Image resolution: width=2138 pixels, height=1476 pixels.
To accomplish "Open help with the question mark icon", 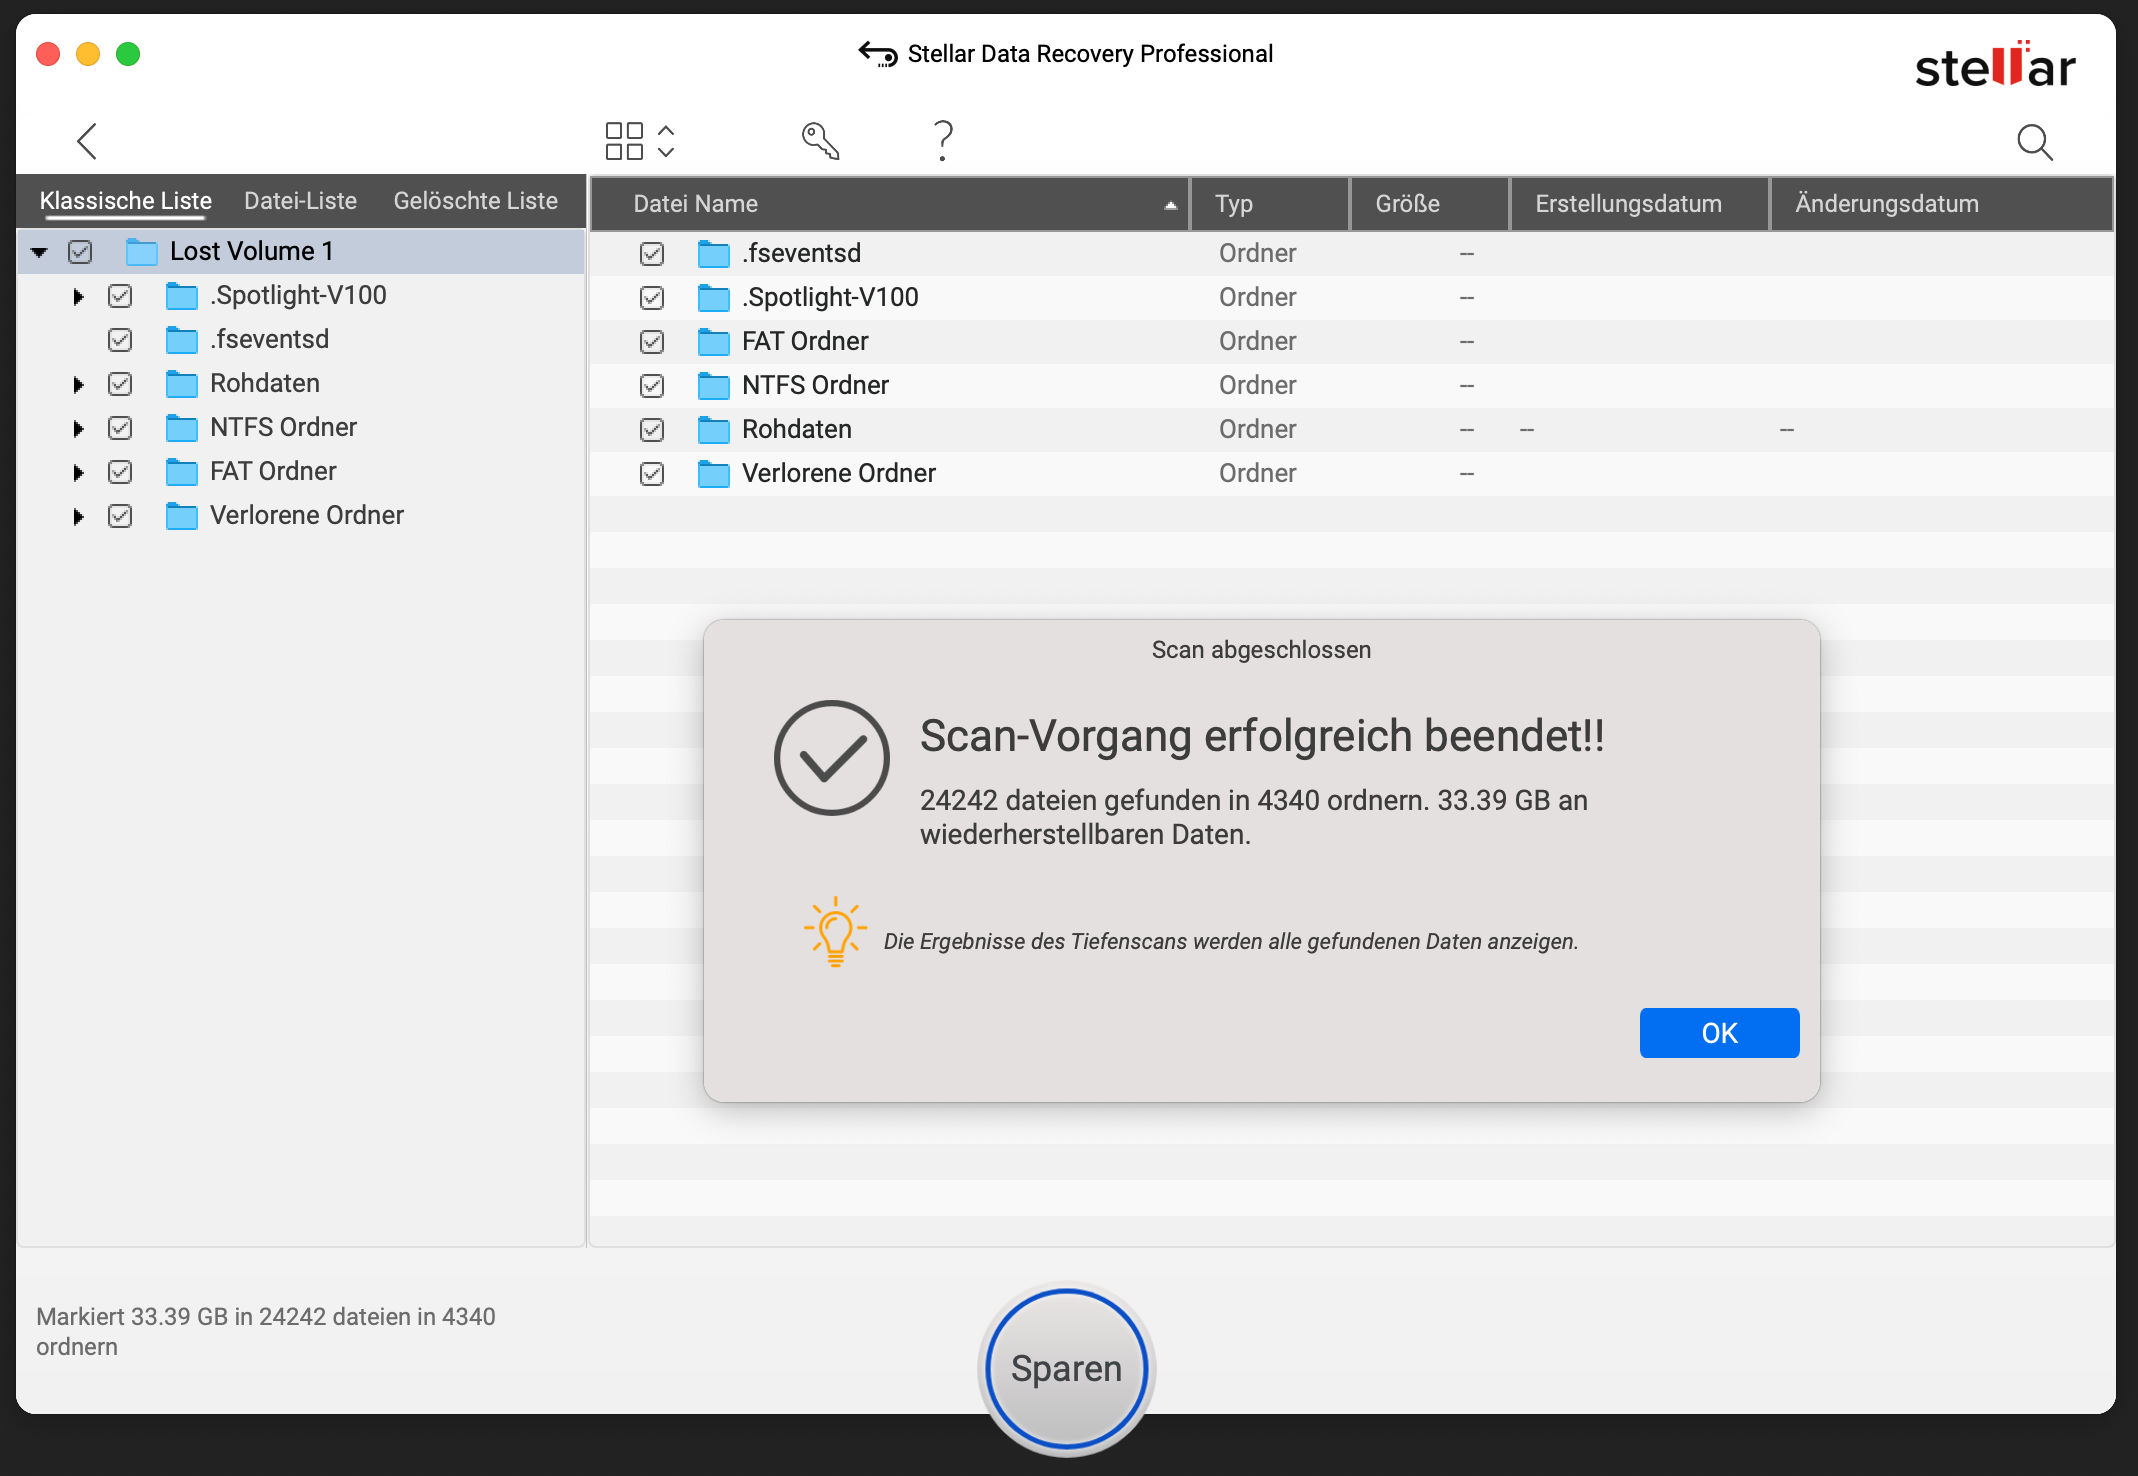I will (942, 141).
